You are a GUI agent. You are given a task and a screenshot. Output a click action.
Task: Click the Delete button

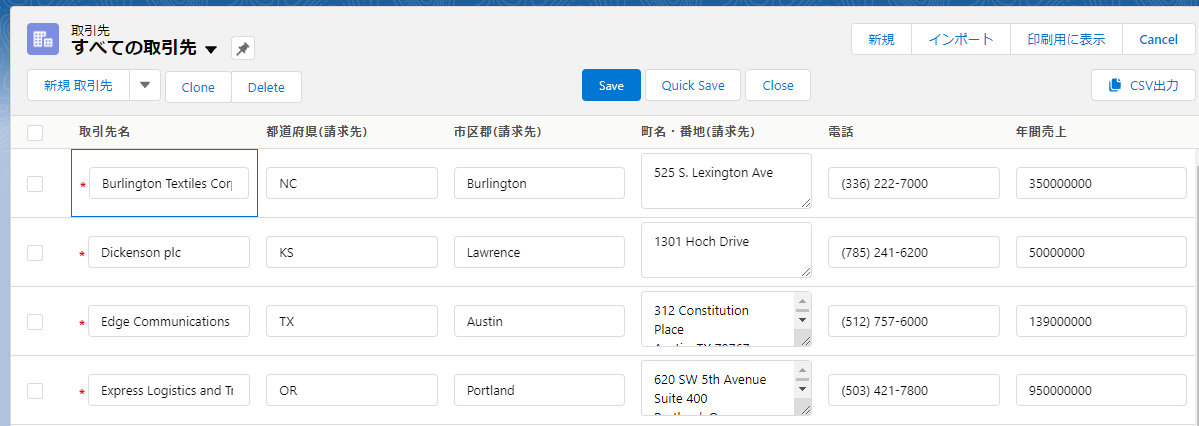click(266, 87)
